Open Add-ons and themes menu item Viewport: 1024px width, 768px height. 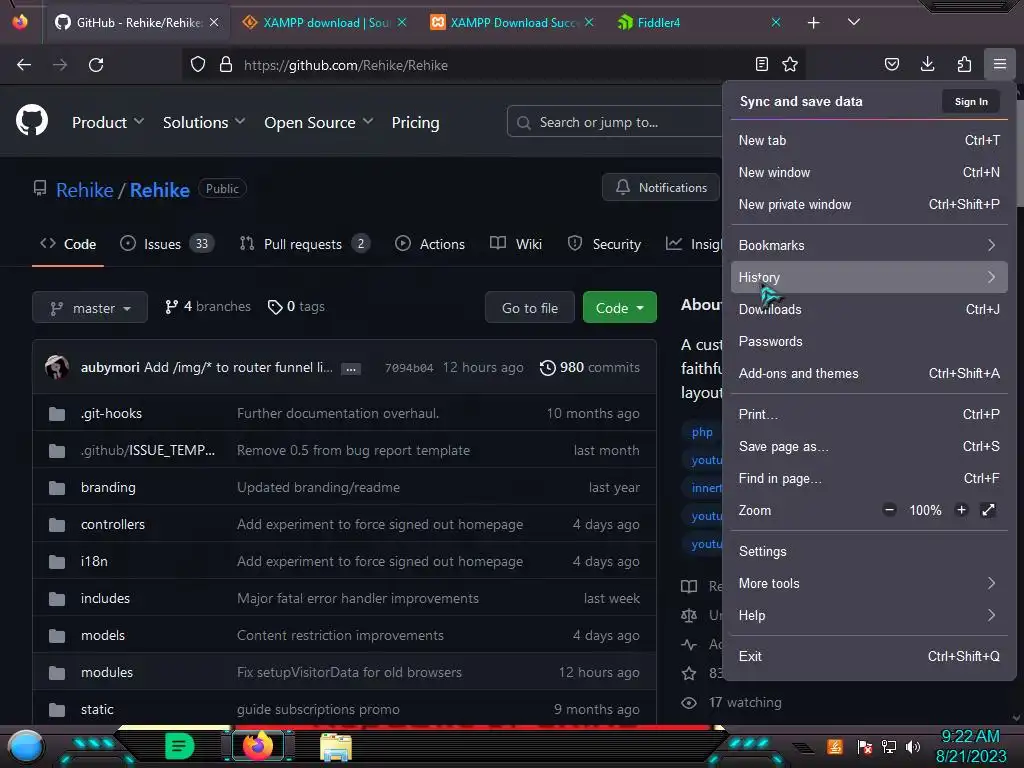click(869, 374)
